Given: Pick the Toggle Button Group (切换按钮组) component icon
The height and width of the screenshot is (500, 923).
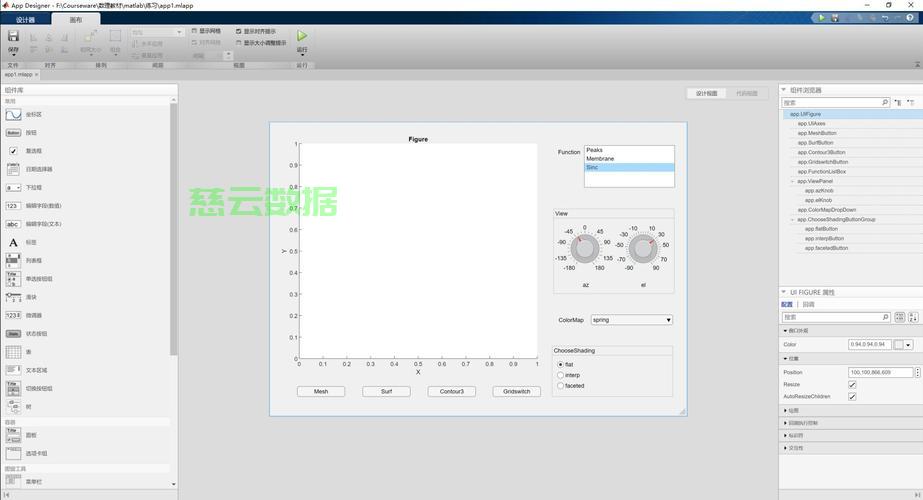Looking at the screenshot, I should pyautogui.click(x=14, y=388).
